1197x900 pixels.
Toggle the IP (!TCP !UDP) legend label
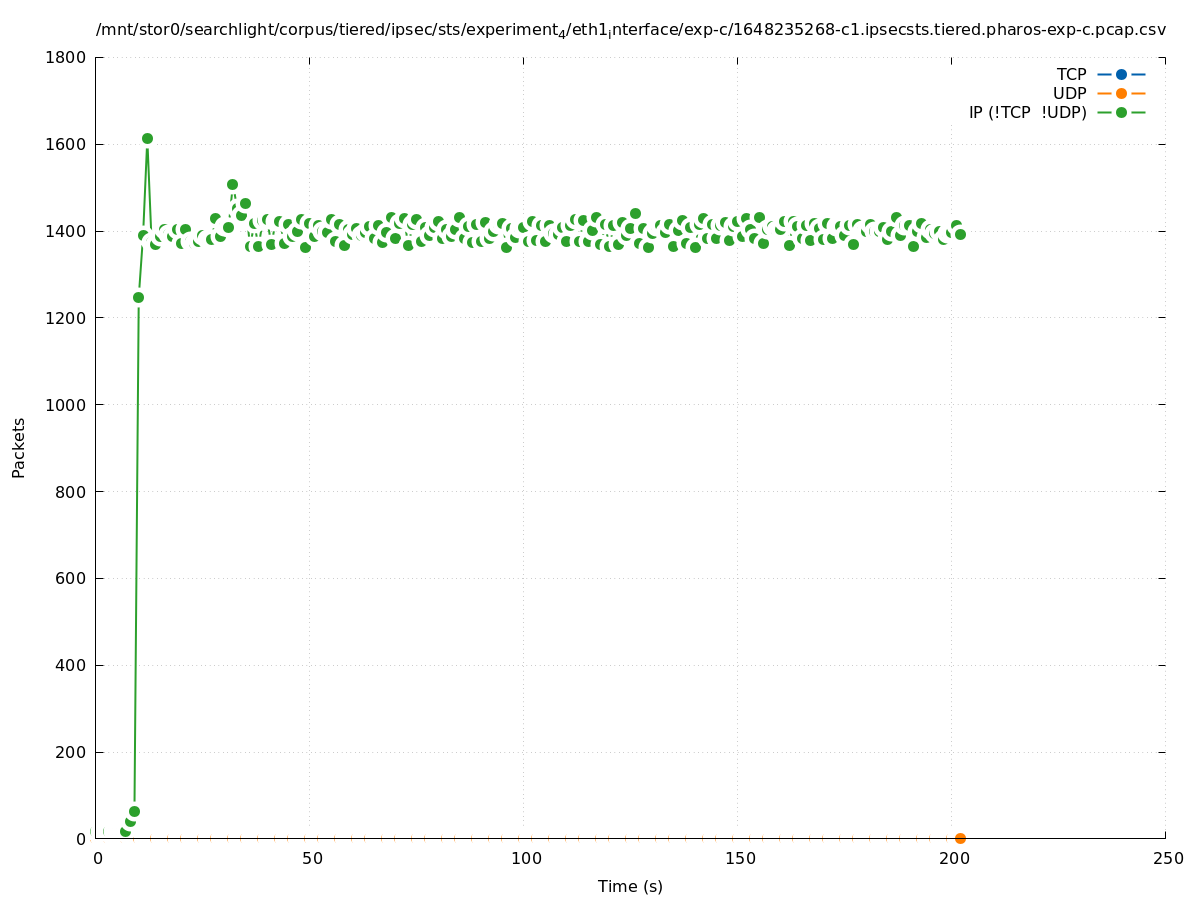click(1027, 113)
